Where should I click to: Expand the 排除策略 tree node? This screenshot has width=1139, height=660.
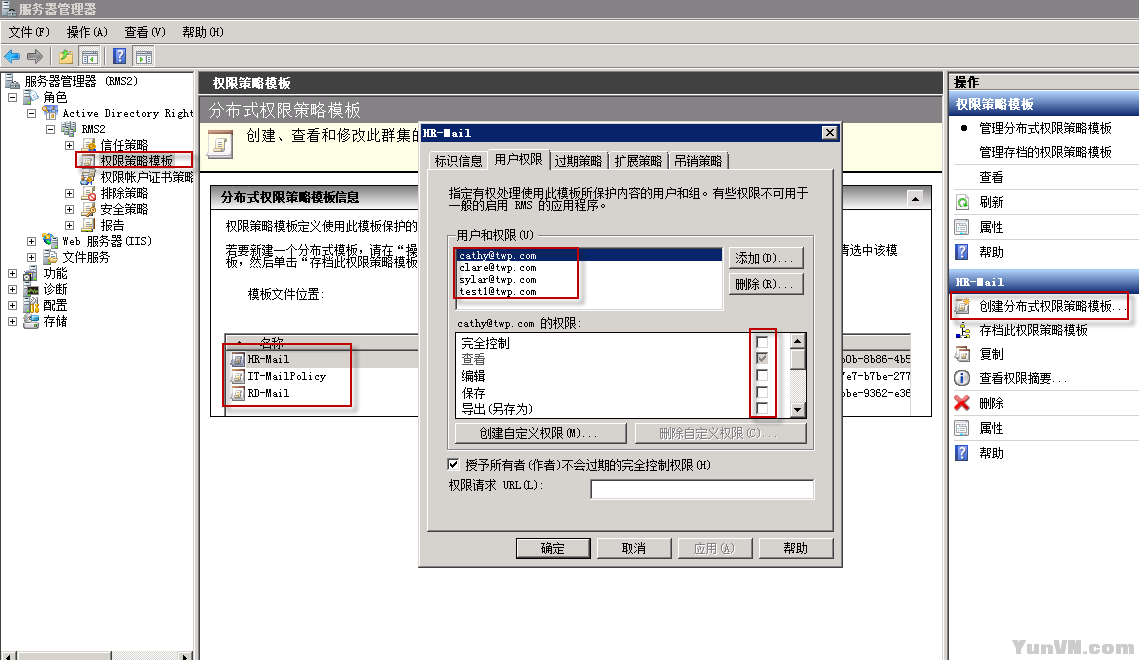(x=69, y=193)
